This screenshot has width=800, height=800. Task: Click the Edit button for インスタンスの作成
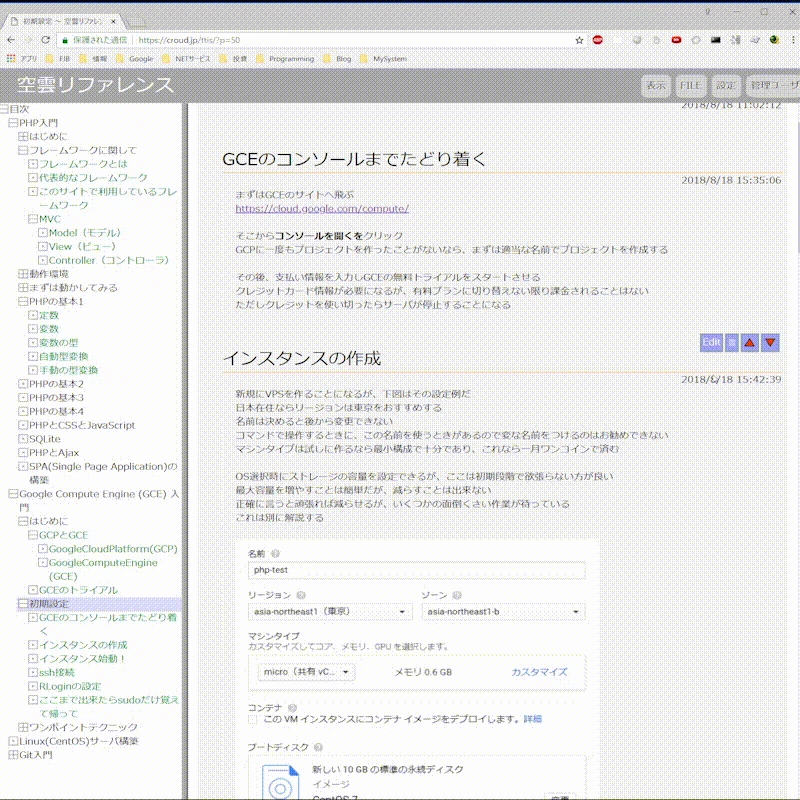(711, 342)
